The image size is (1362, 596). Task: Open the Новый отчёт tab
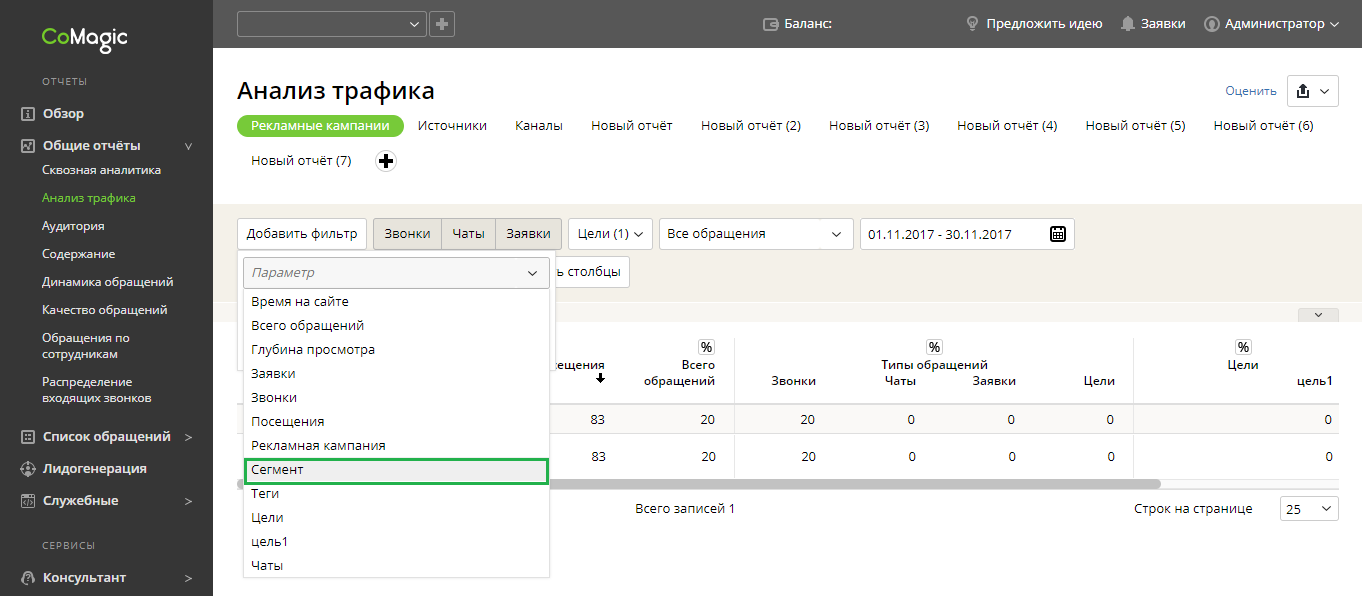click(632, 126)
